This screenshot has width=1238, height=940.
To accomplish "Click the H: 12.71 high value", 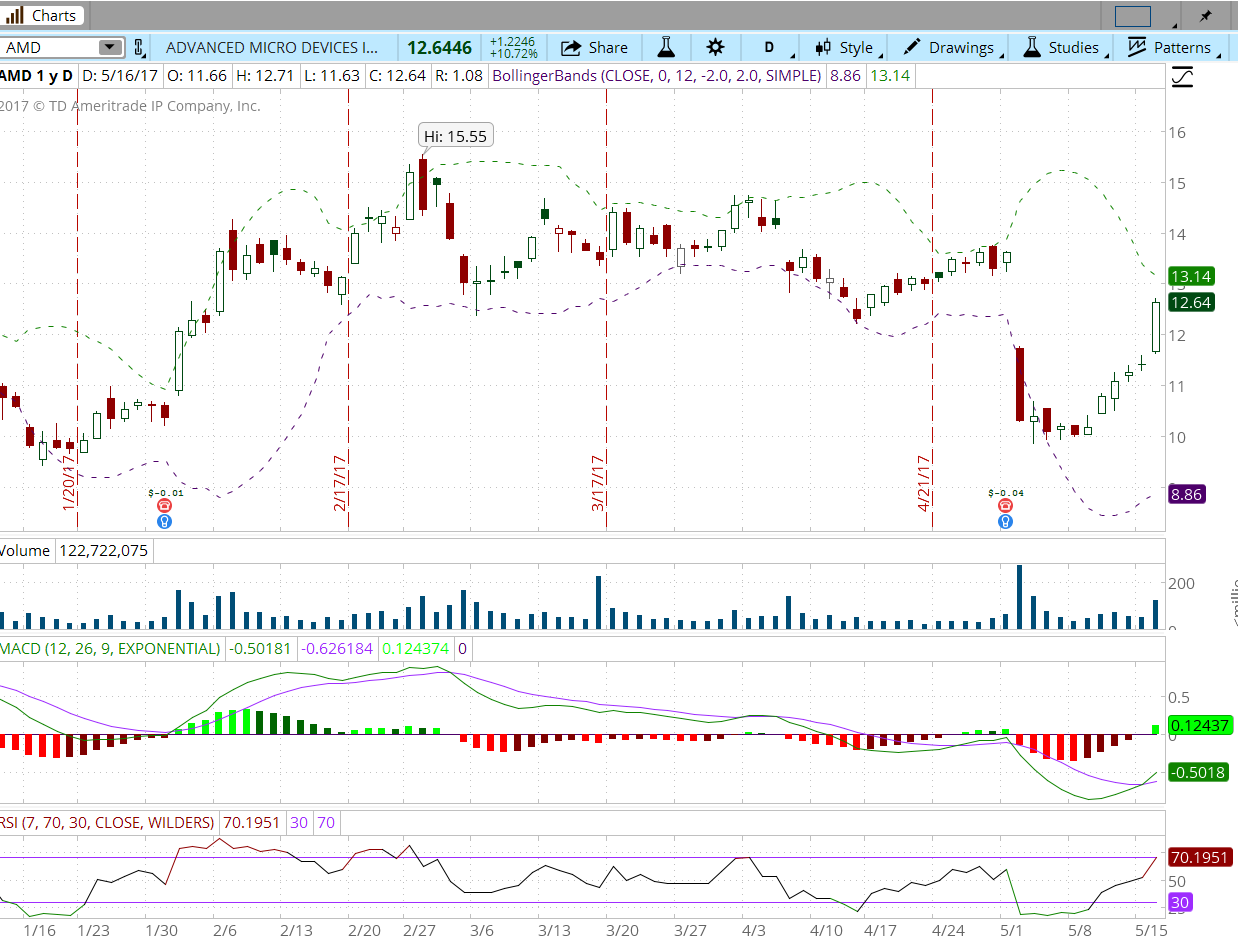I will click(265, 76).
